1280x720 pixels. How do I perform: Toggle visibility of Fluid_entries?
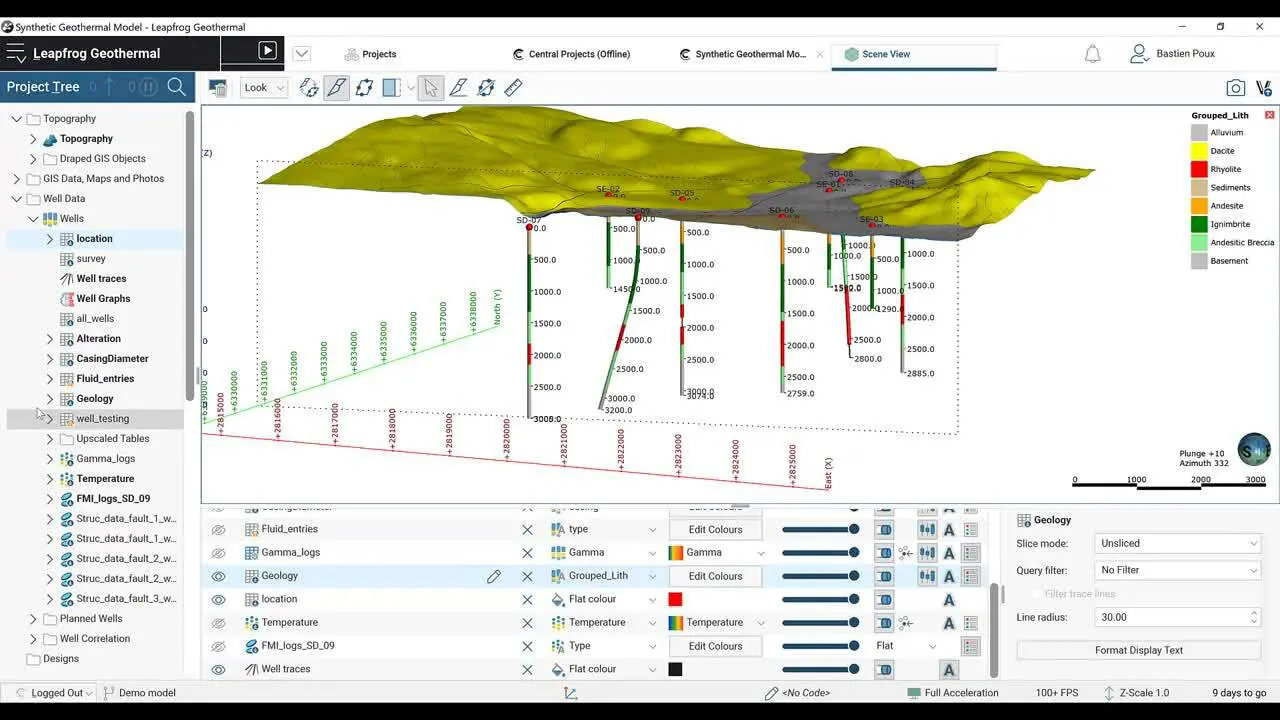pos(218,530)
